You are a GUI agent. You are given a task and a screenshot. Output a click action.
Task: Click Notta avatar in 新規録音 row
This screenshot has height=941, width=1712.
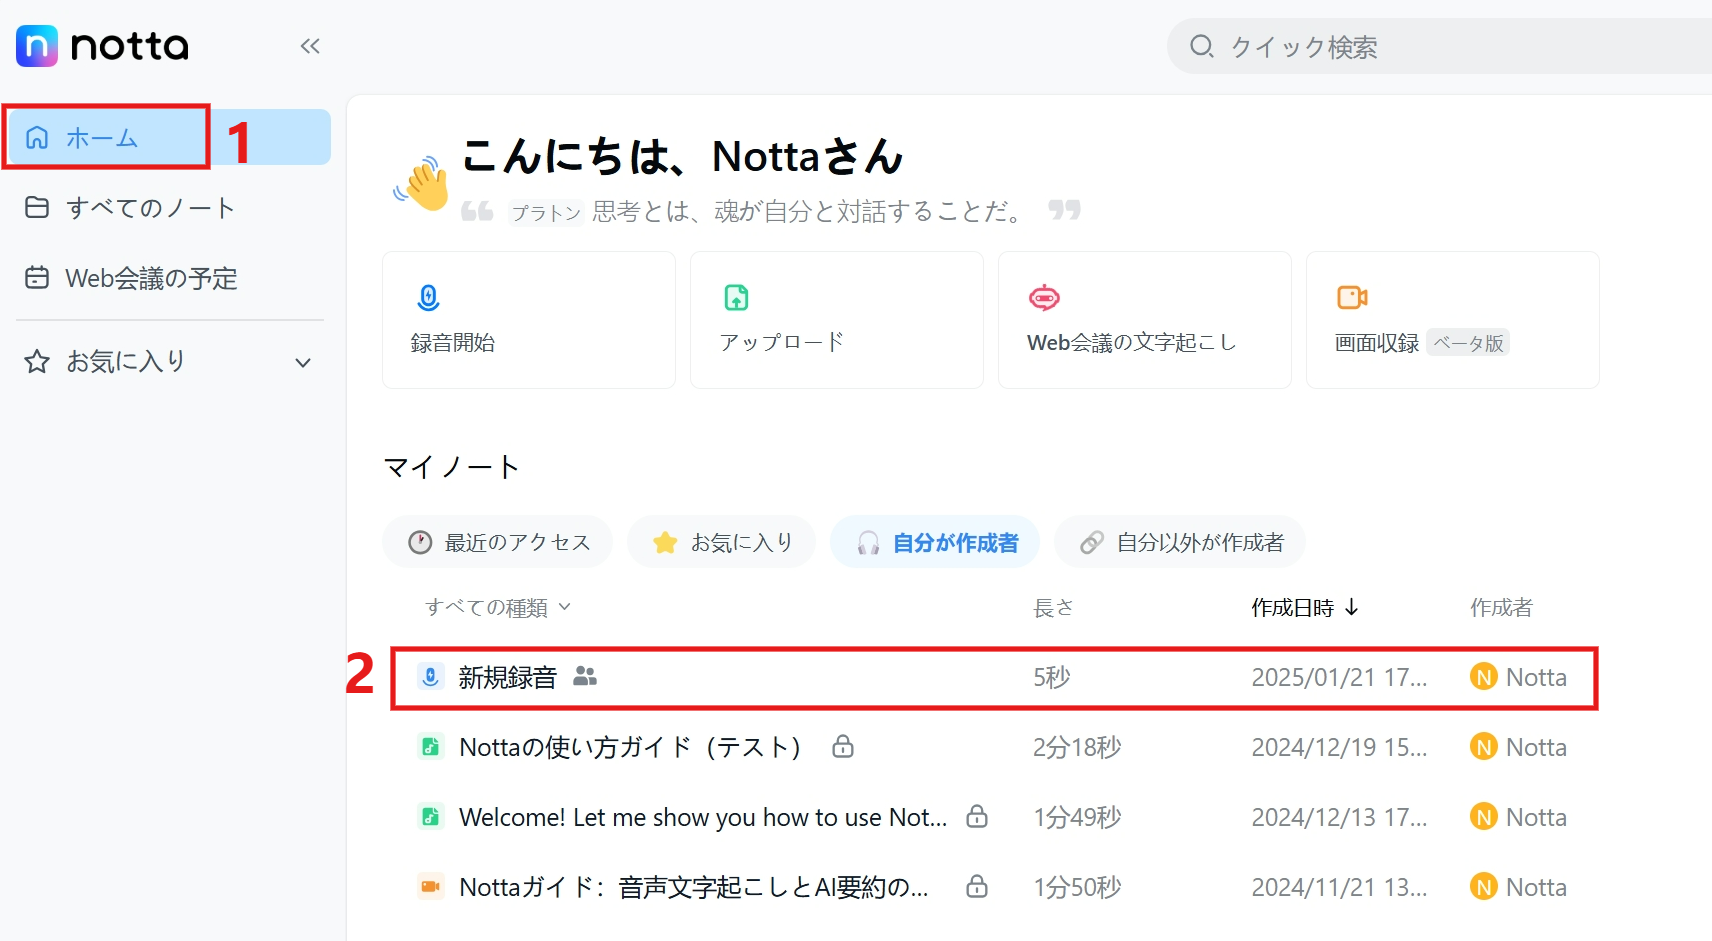(x=1484, y=677)
